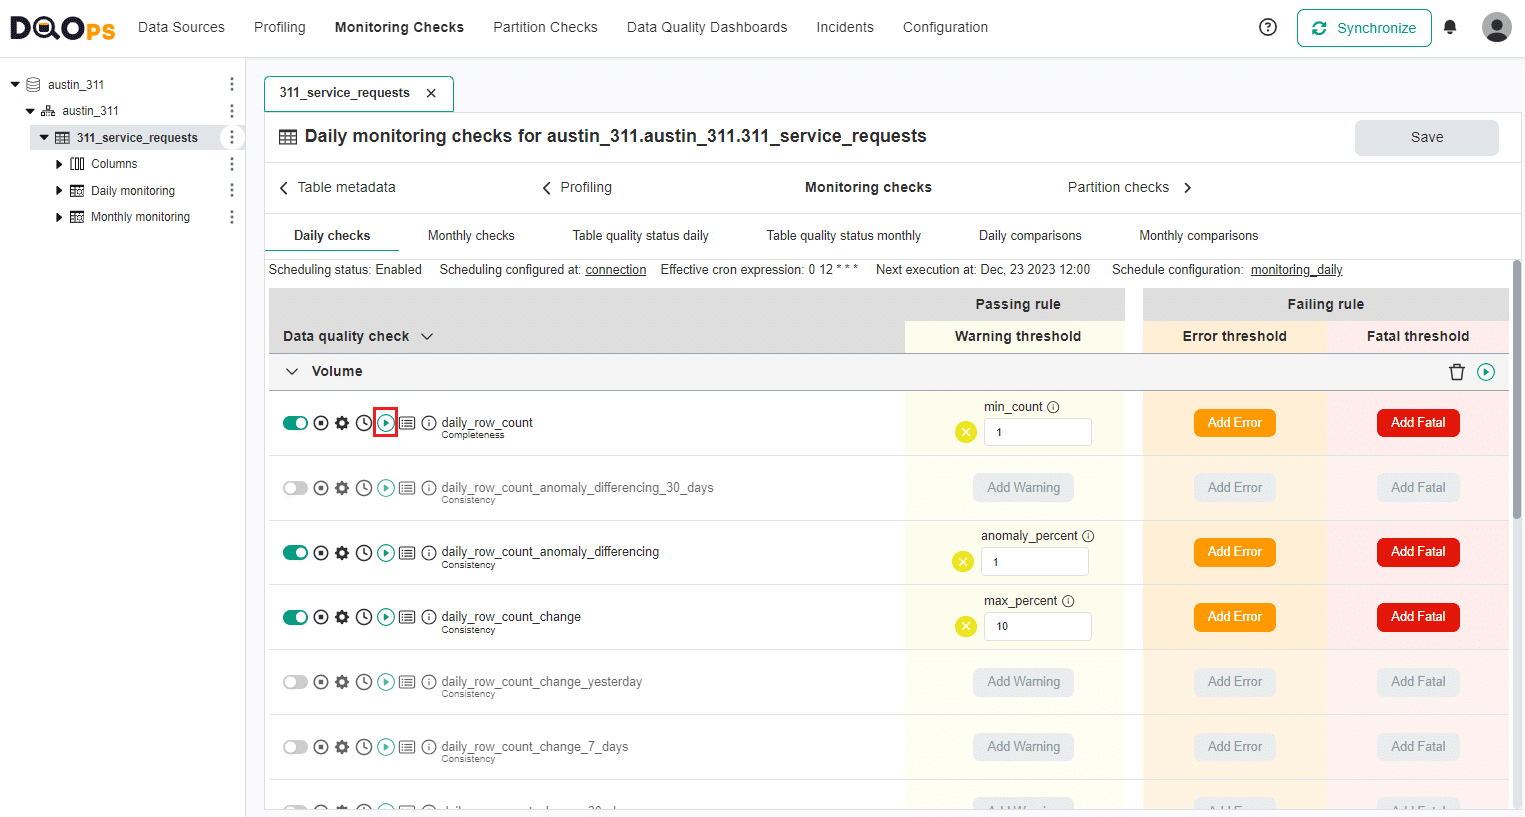Viewport: 1525px width, 817px height.
Task: Enable the daily_row_count_anomaly_differencing_30_days check
Action: click(x=295, y=487)
